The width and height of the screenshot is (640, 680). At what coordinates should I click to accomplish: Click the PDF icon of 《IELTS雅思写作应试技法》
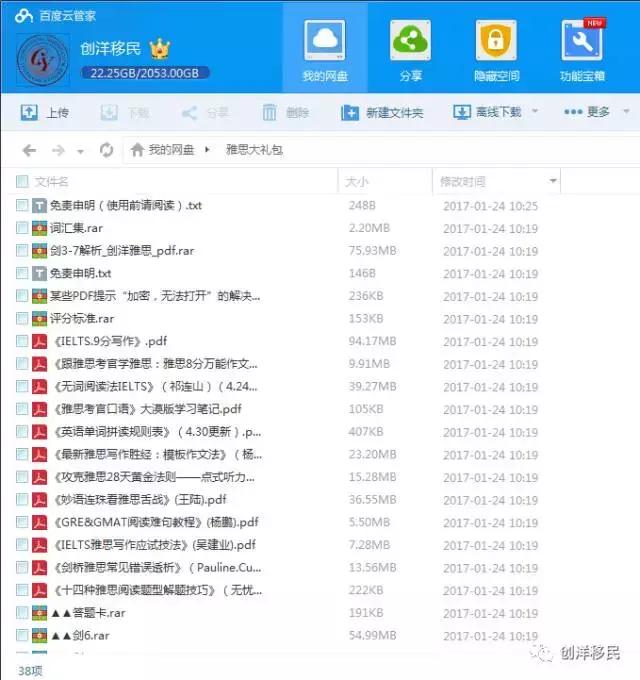[x=39, y=545]
